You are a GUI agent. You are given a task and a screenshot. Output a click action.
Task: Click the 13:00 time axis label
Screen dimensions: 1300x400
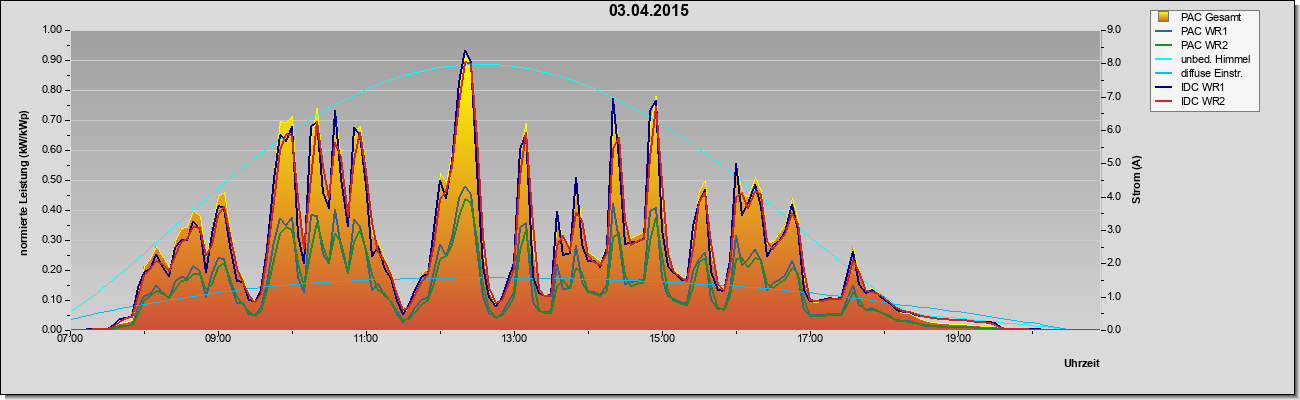(514, 339)
